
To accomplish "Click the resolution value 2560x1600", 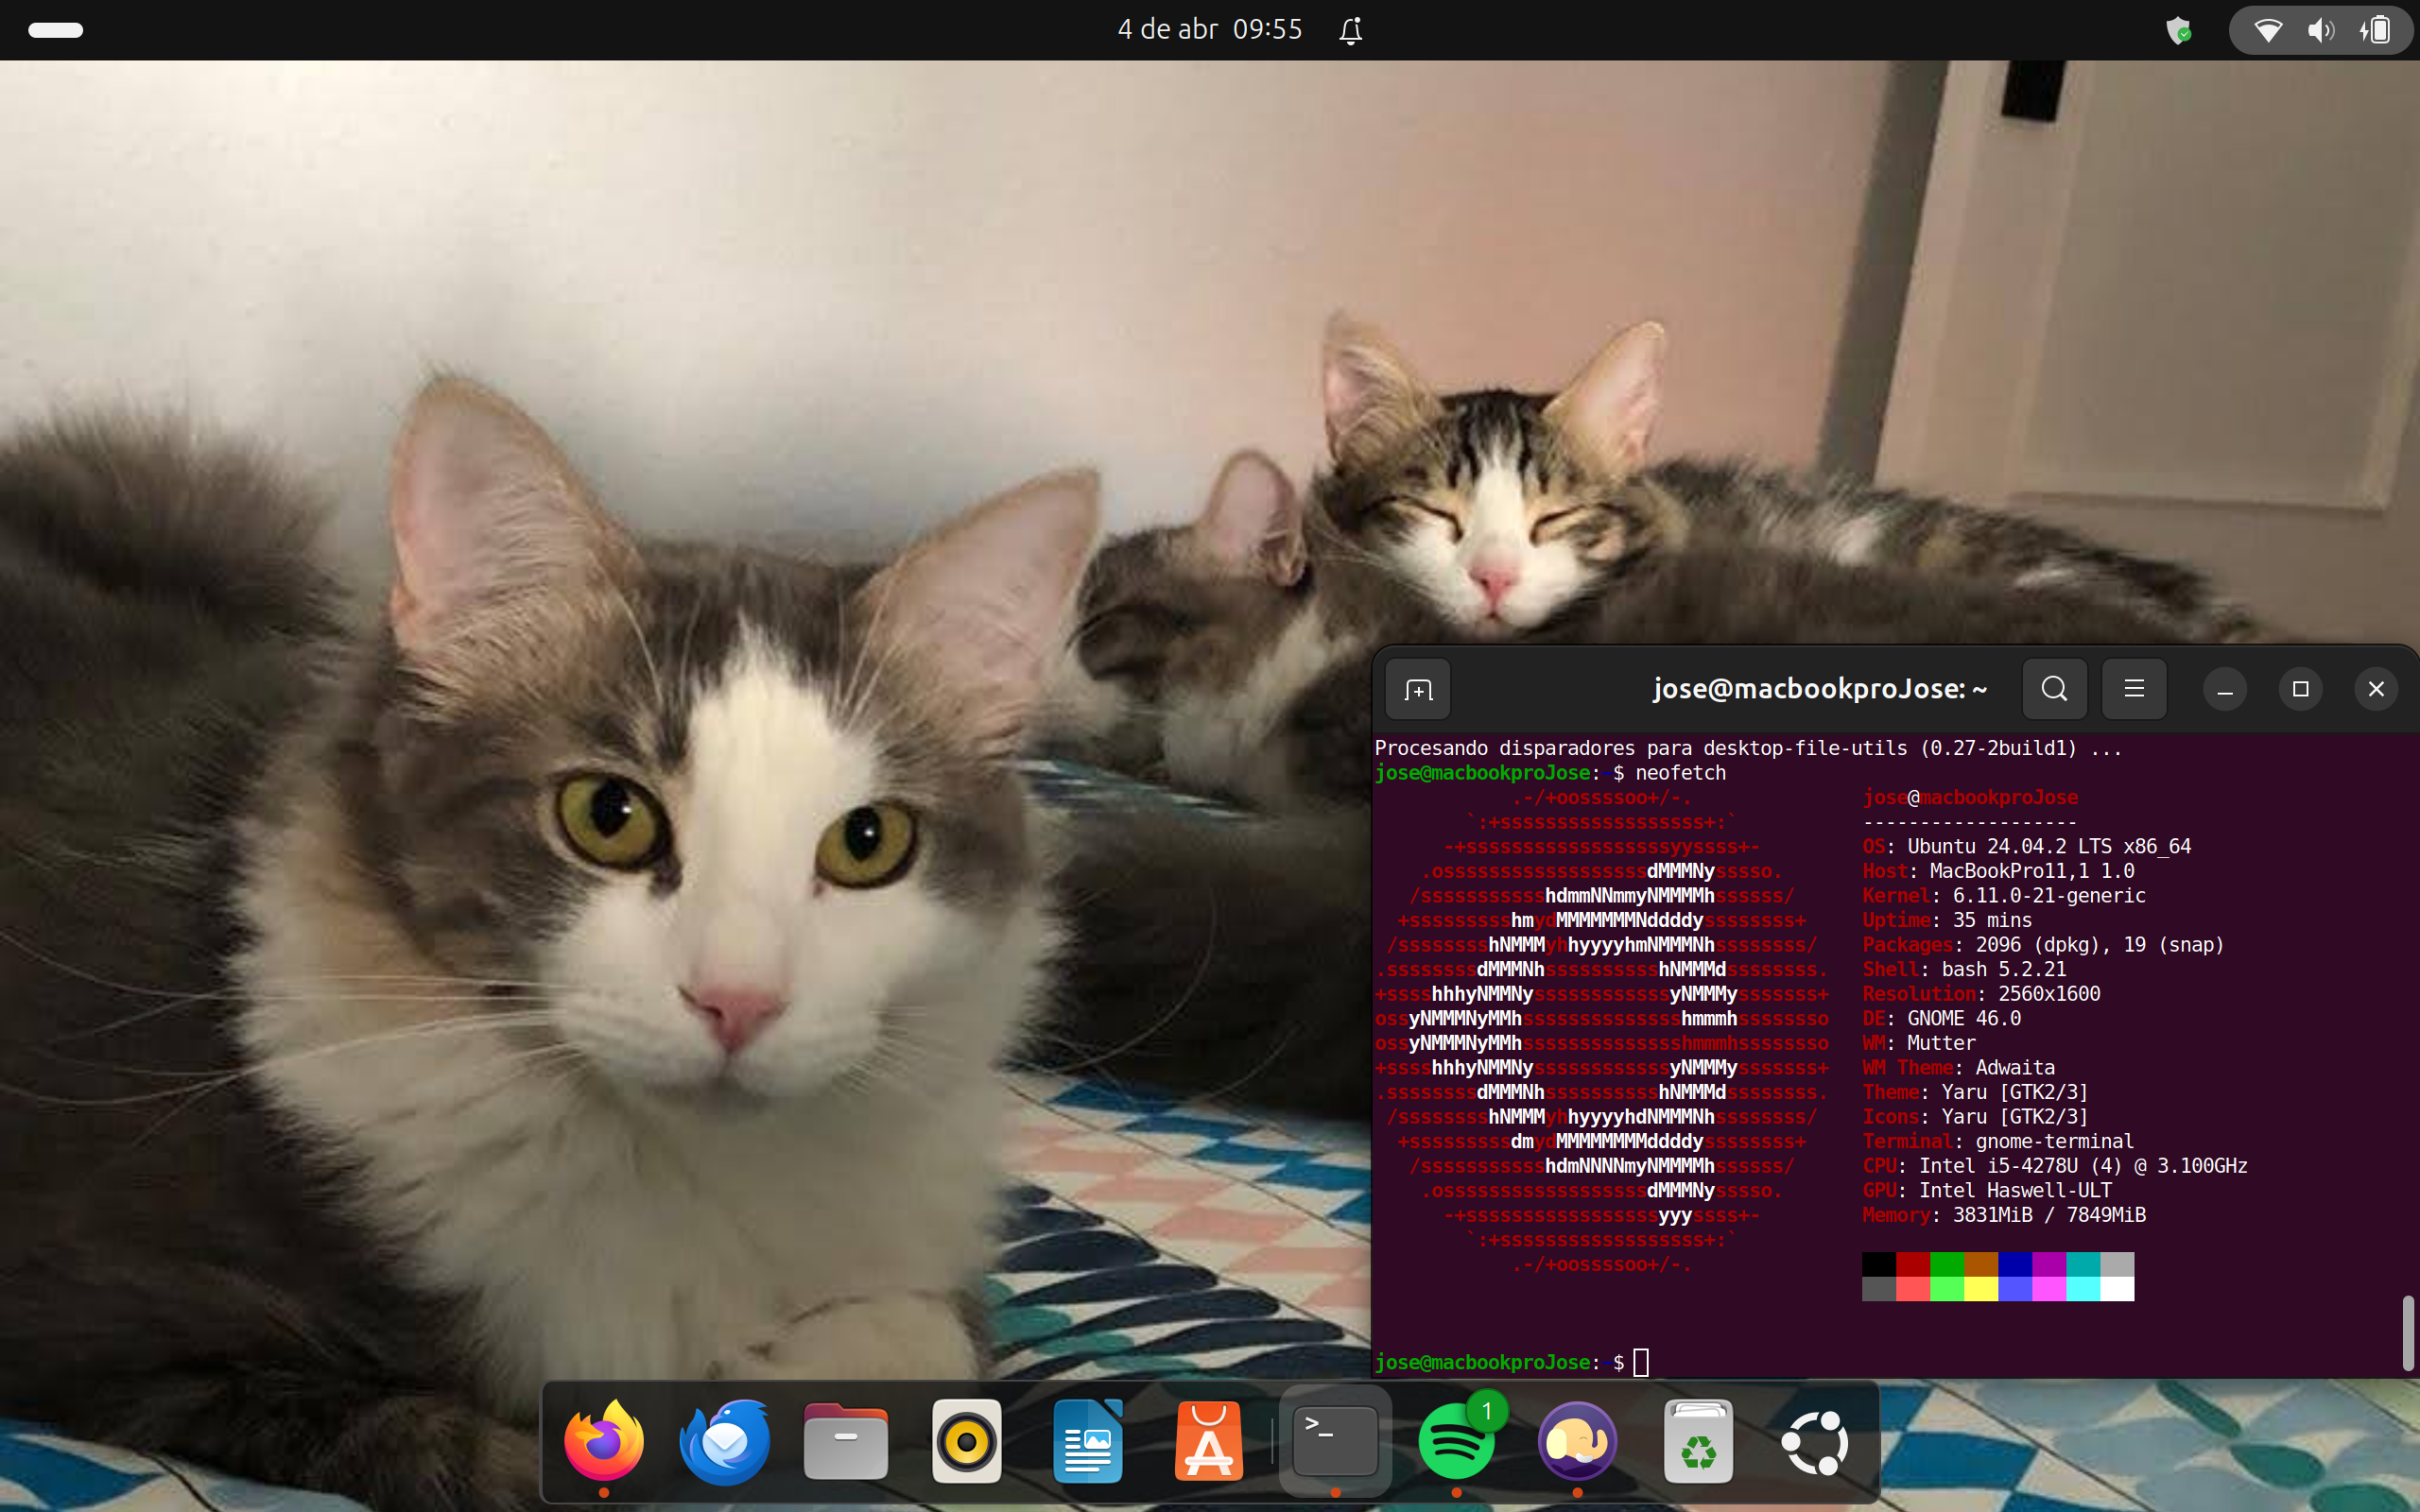I will 2049,994.
